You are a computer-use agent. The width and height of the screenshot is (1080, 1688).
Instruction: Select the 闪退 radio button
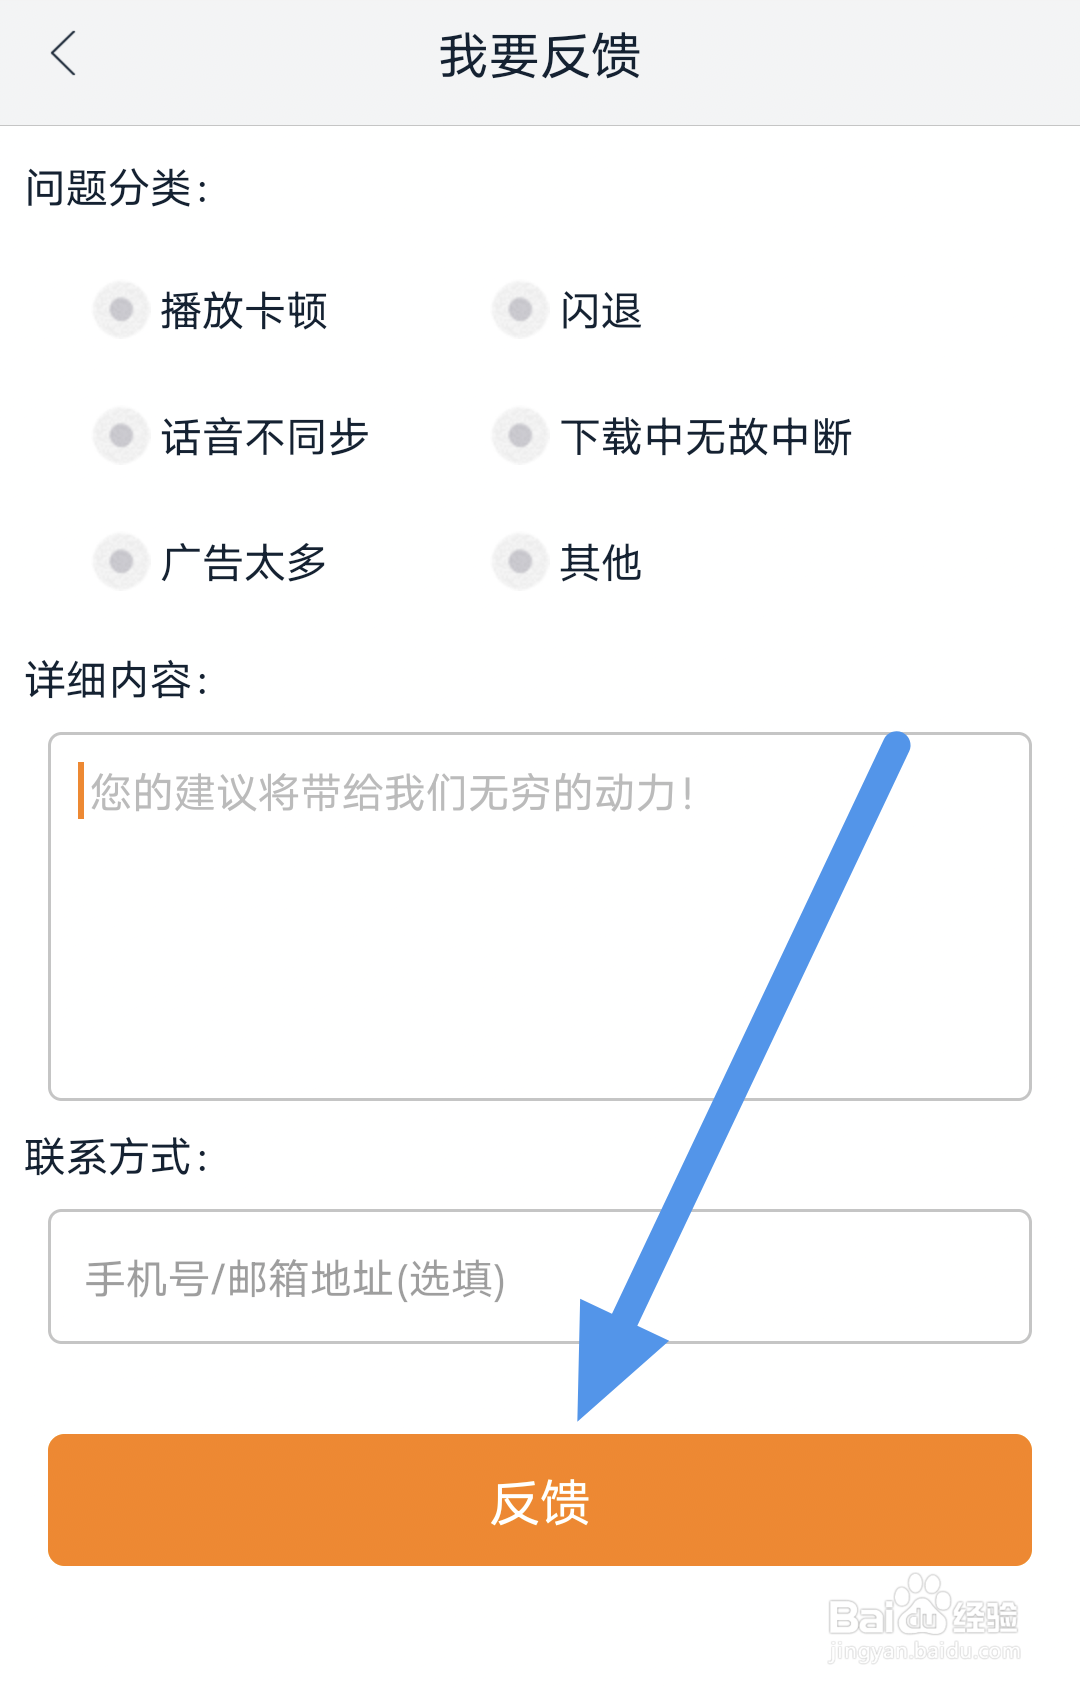click(x=520, y=310)
